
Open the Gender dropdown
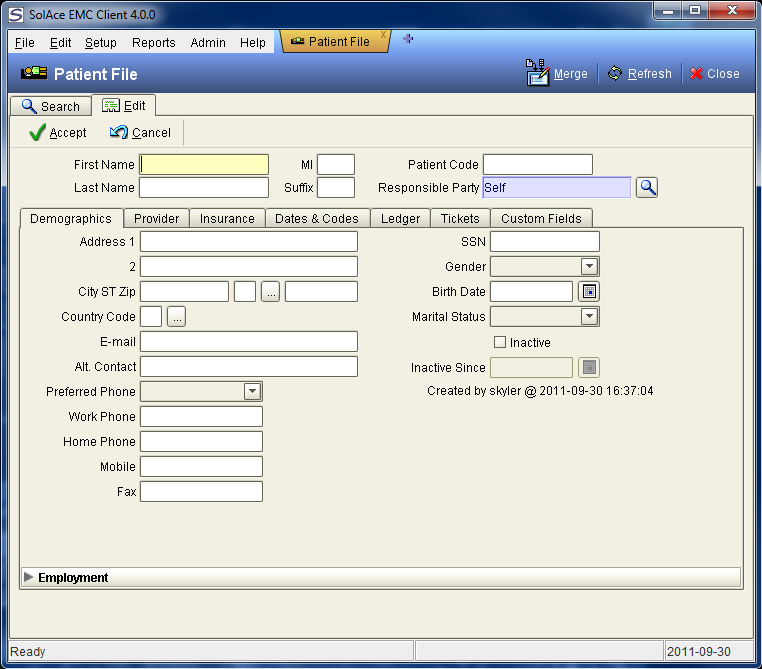(x=589, y=267)
